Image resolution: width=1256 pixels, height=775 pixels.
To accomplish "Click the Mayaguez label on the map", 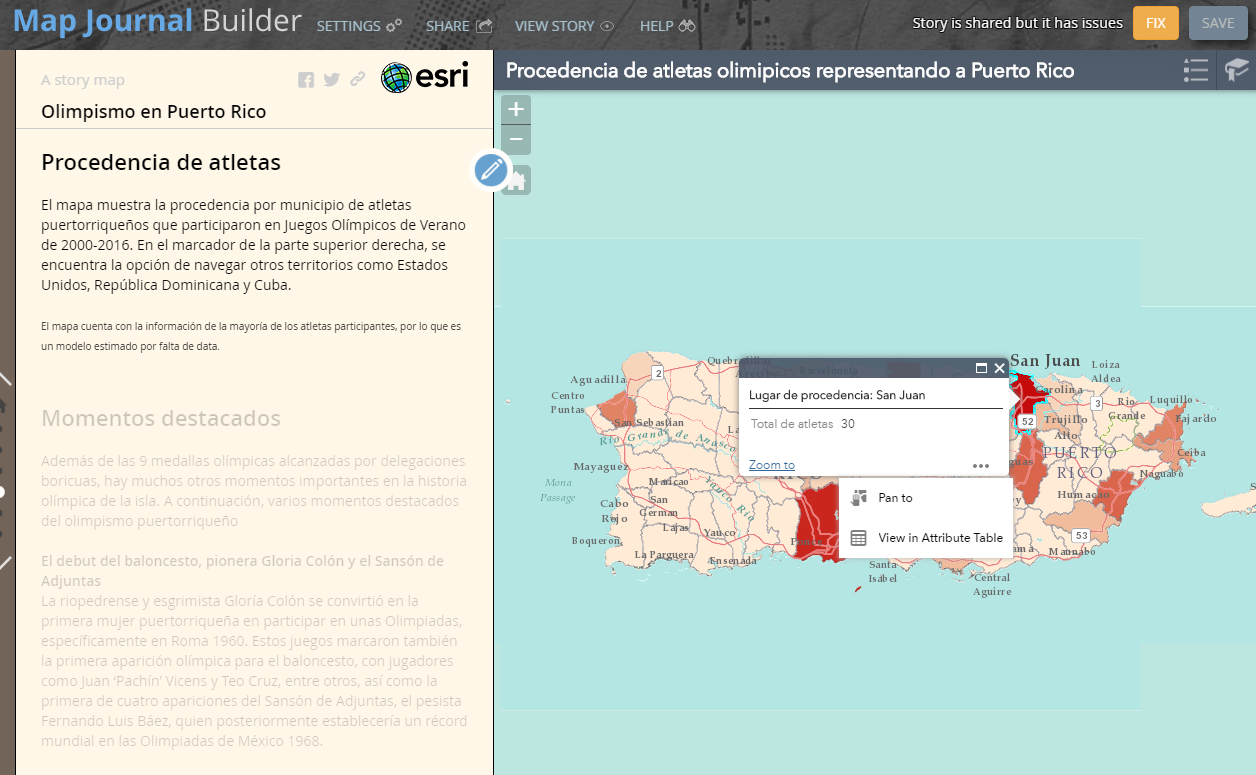I will pyautogui.click(x=600, y=467).
